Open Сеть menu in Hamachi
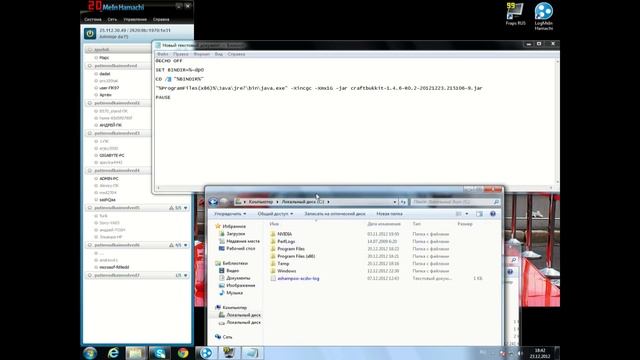Viewport: 640px width, 360px height. pos(112,19)
